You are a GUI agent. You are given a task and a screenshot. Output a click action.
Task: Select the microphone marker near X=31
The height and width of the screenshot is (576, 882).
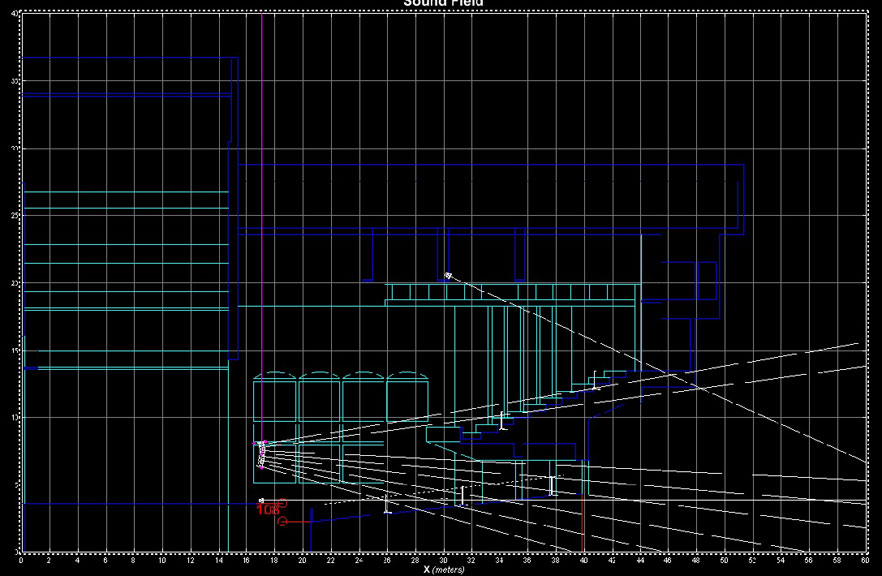(462, 494)
